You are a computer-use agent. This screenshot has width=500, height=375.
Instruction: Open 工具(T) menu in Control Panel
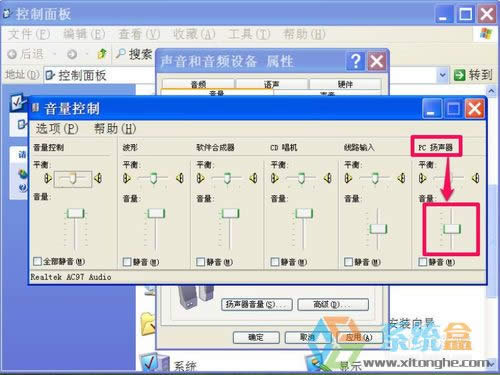[249, 34]
